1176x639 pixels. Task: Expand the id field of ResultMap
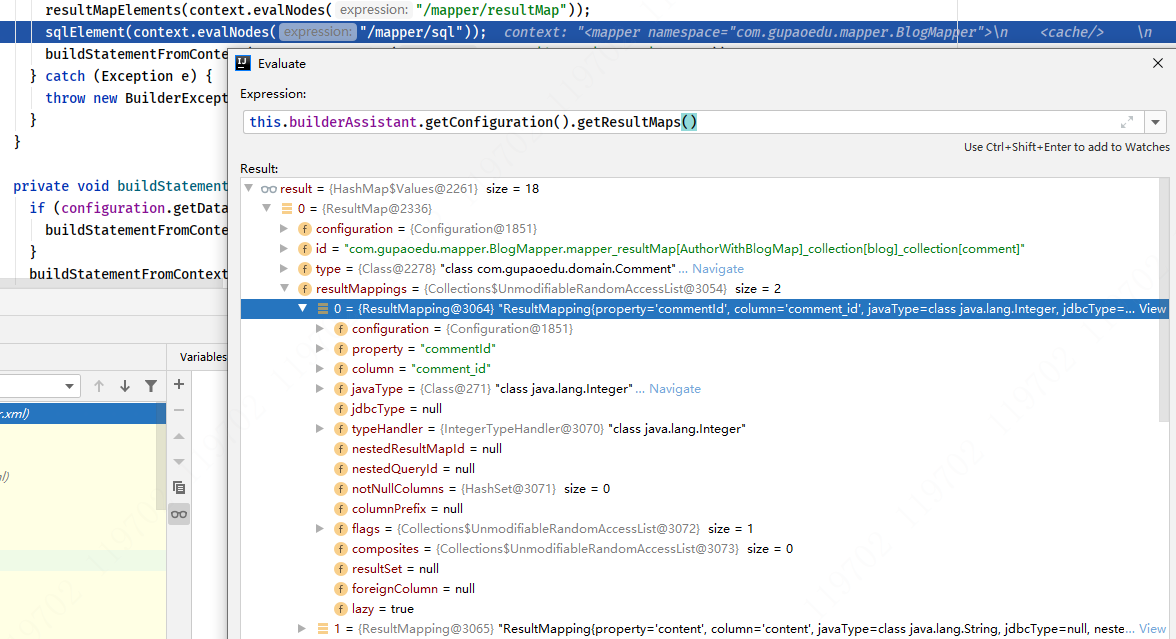284,248
